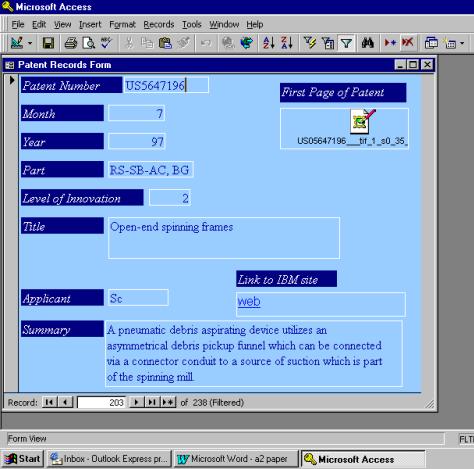Click the Print icon
This screenshot has width=474, height=469.
(71, 43)
